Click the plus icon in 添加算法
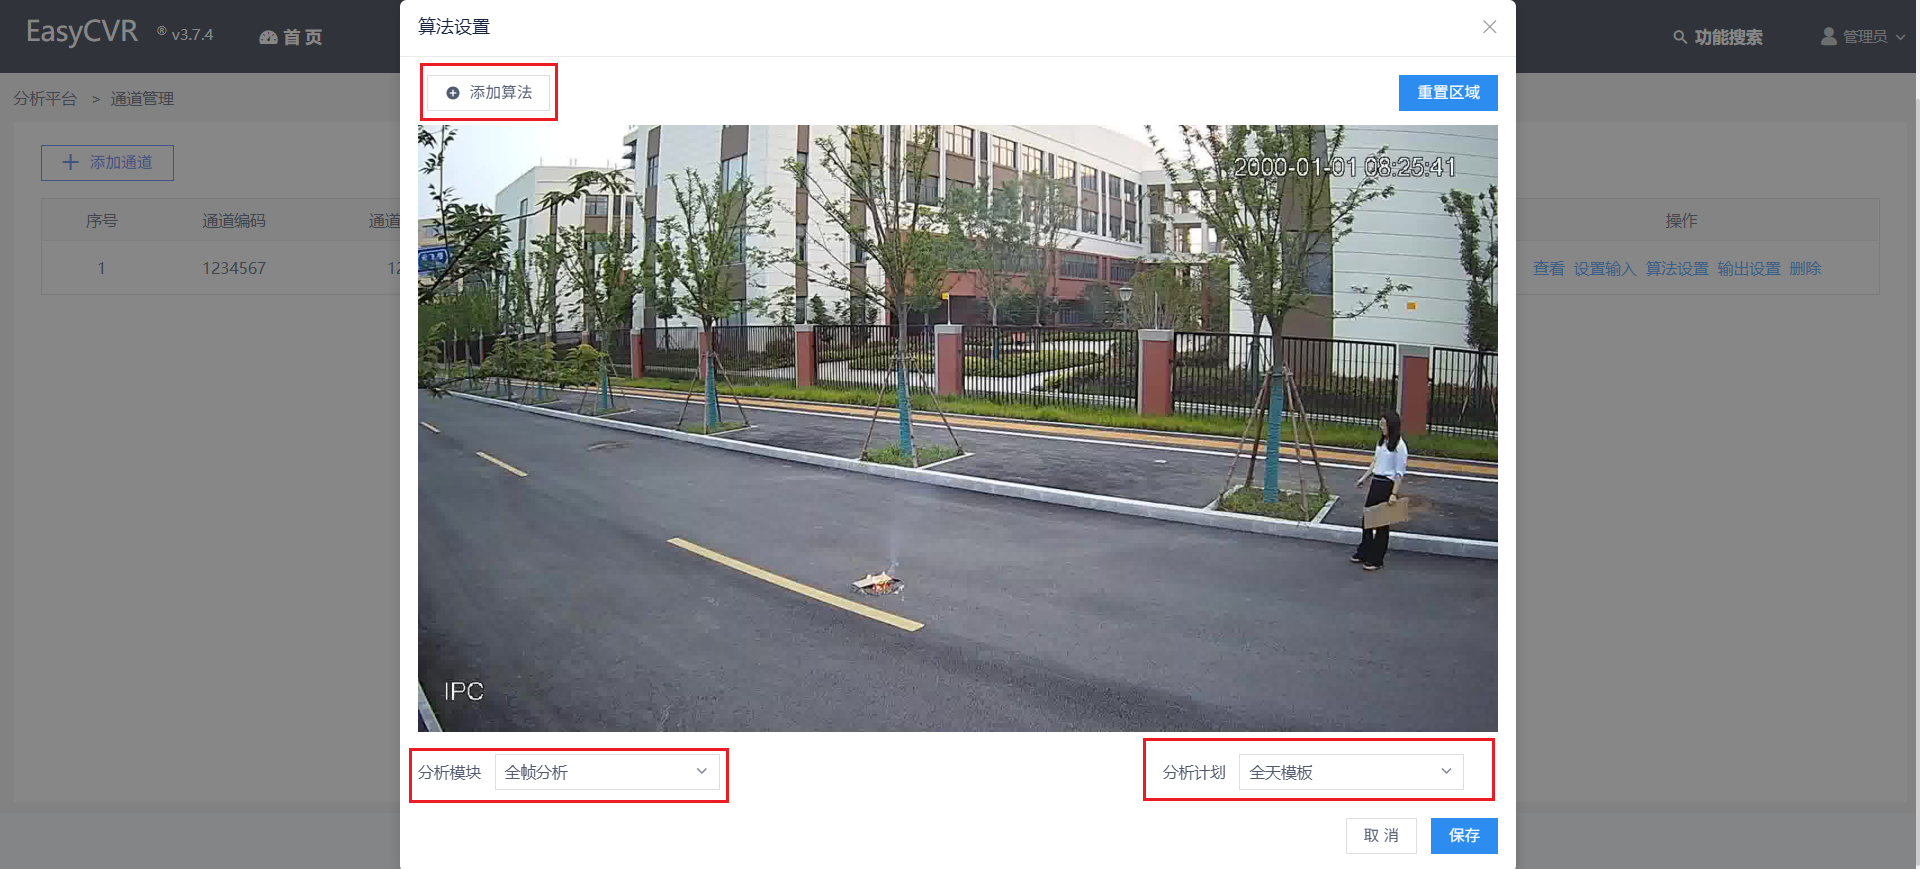 tap(453, 93)
